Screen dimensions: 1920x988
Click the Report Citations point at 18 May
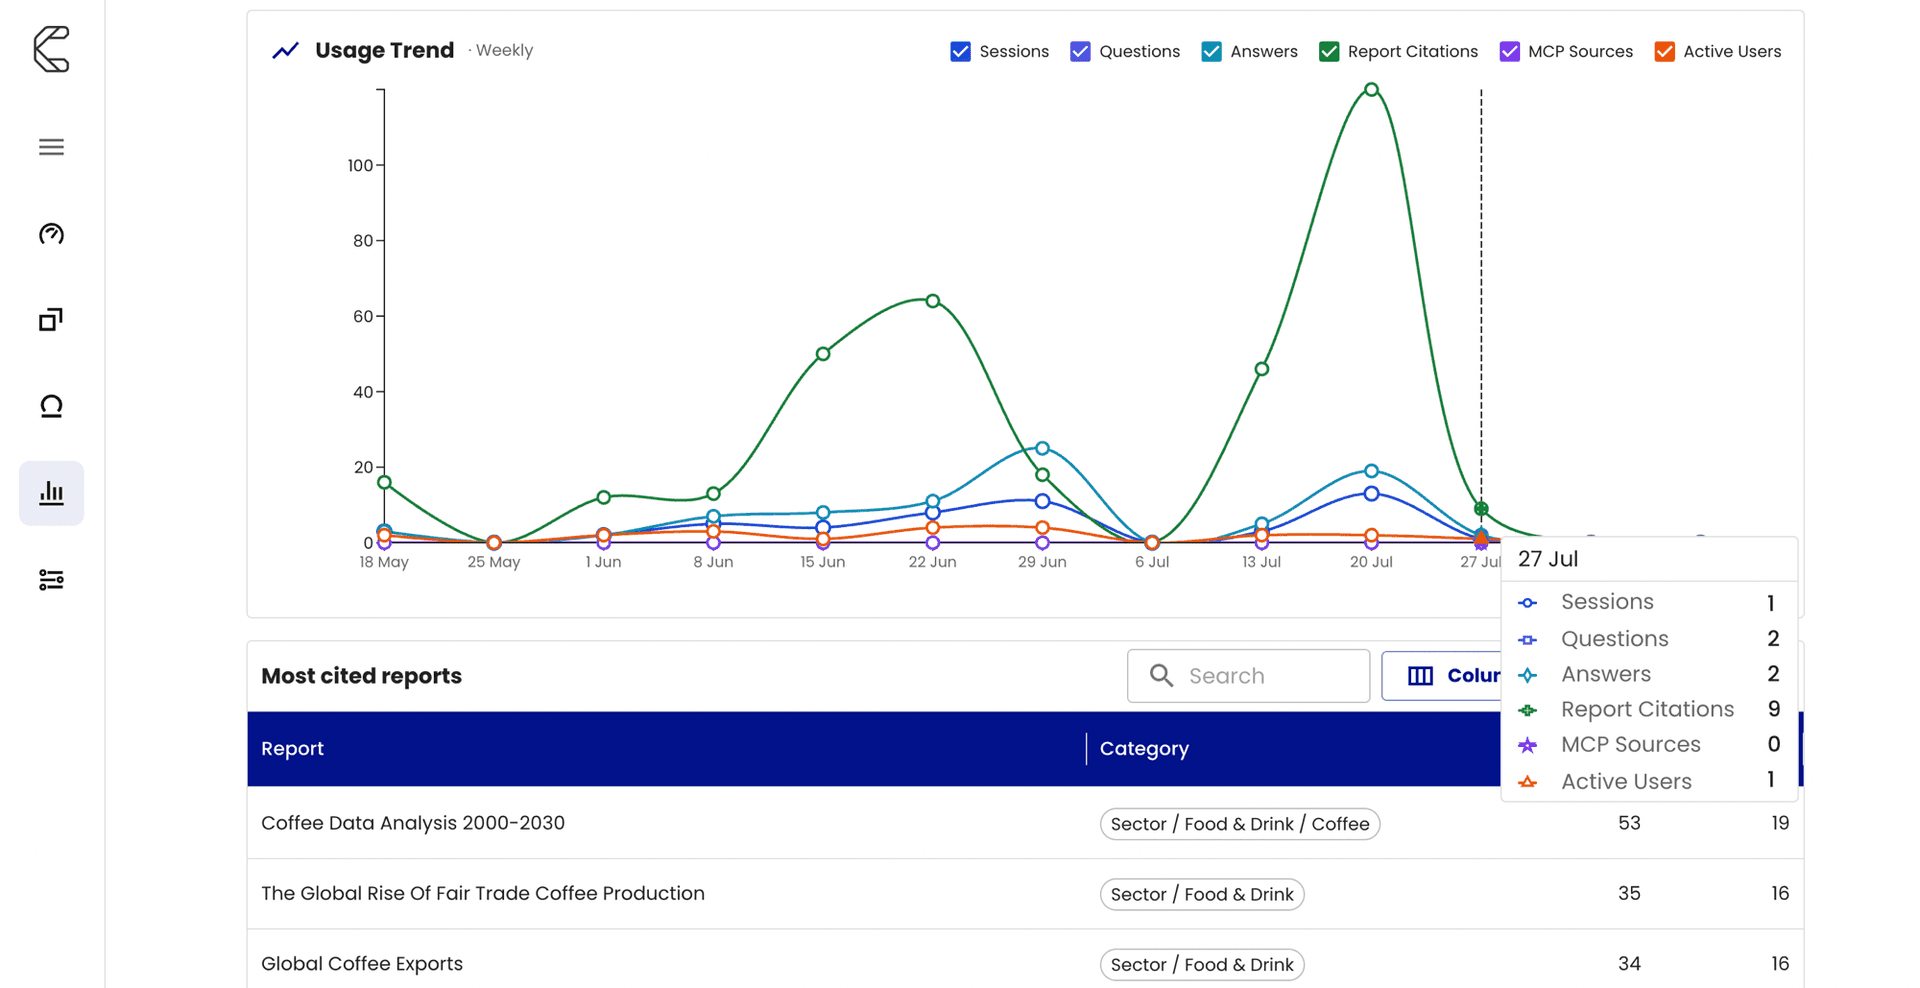pos(384,482)
